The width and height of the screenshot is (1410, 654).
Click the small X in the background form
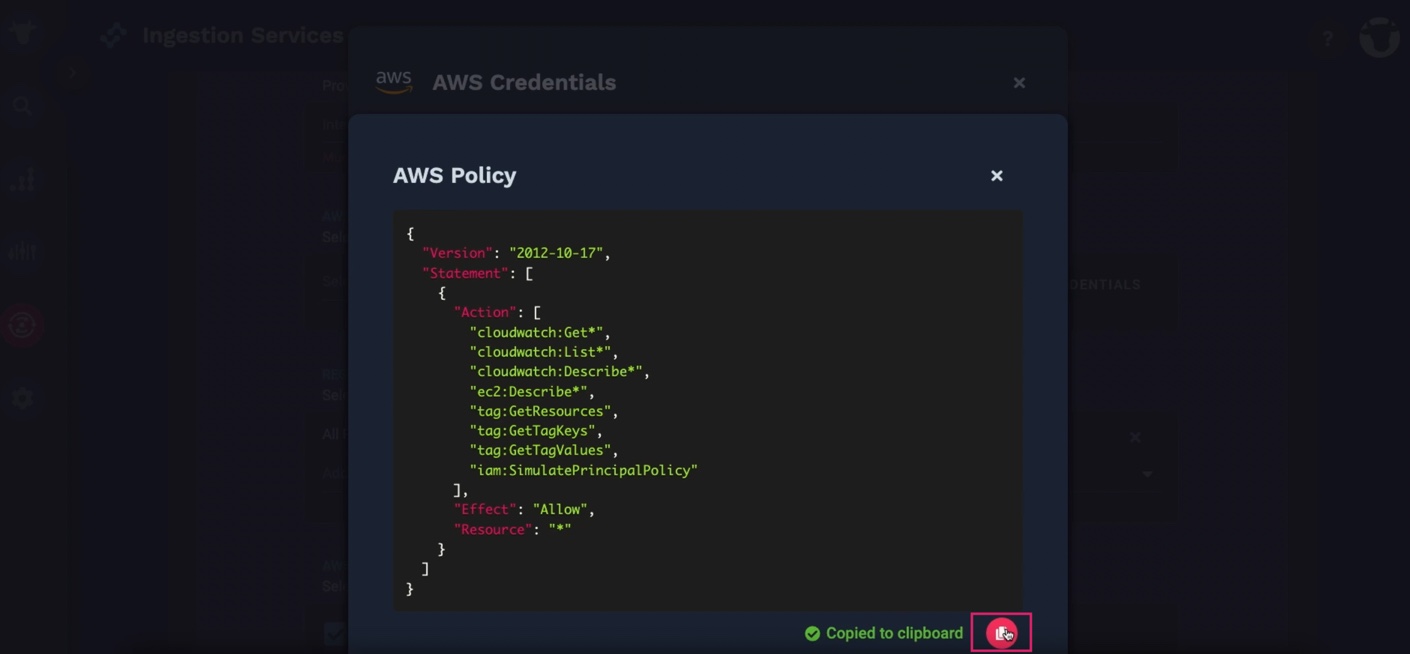(x=1135, y=437)
